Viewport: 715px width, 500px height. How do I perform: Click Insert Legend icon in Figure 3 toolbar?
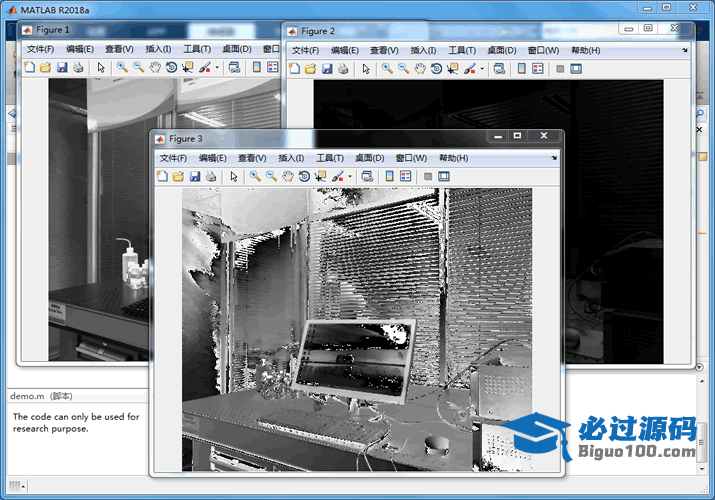(405, 176)
